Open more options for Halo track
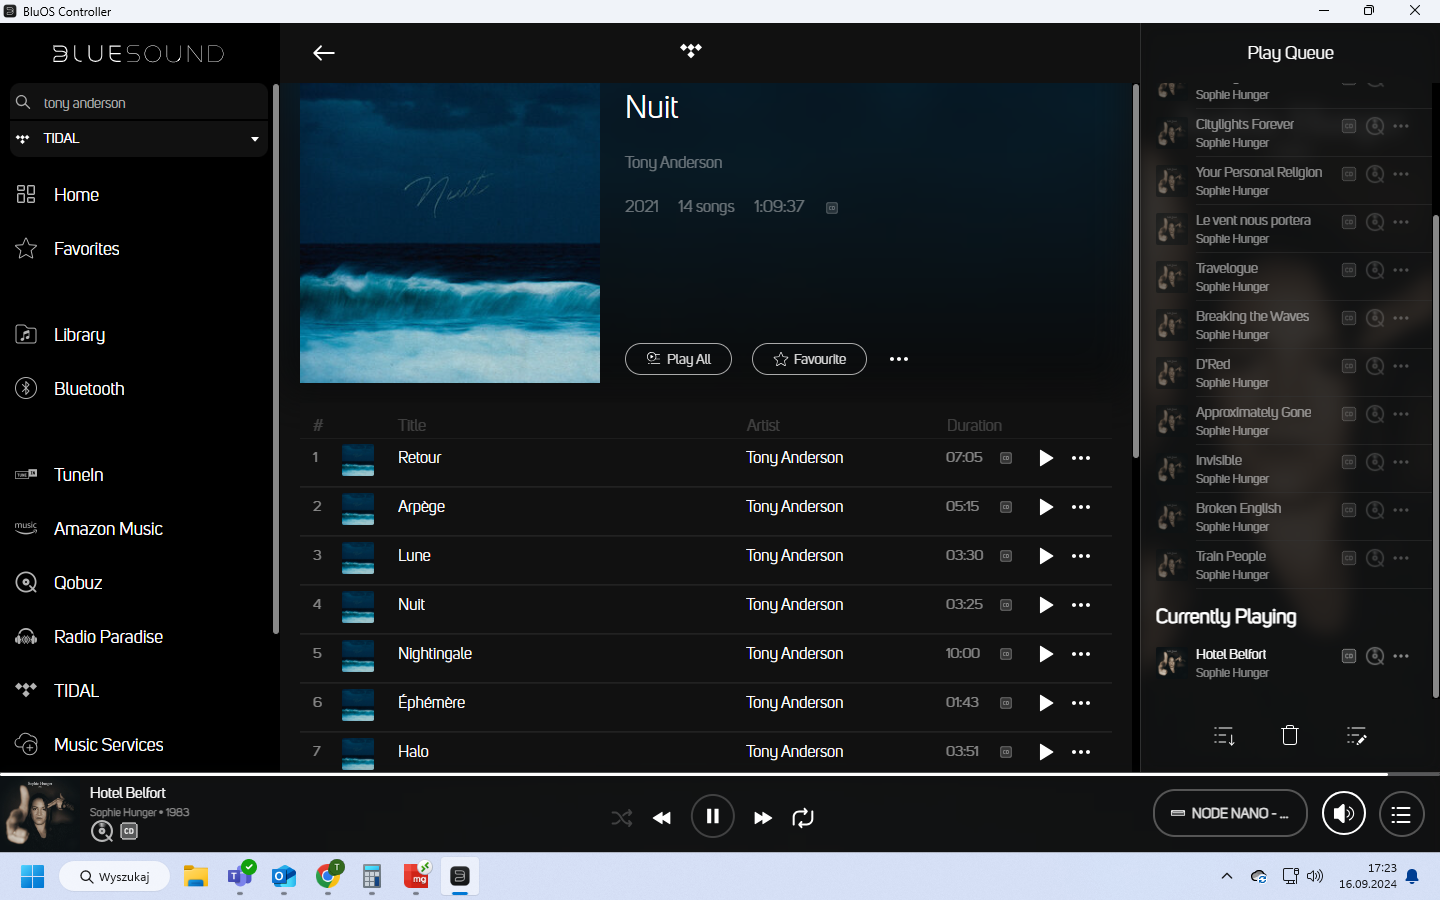Screen dimensions: 1440x900 click(1081, 752)
